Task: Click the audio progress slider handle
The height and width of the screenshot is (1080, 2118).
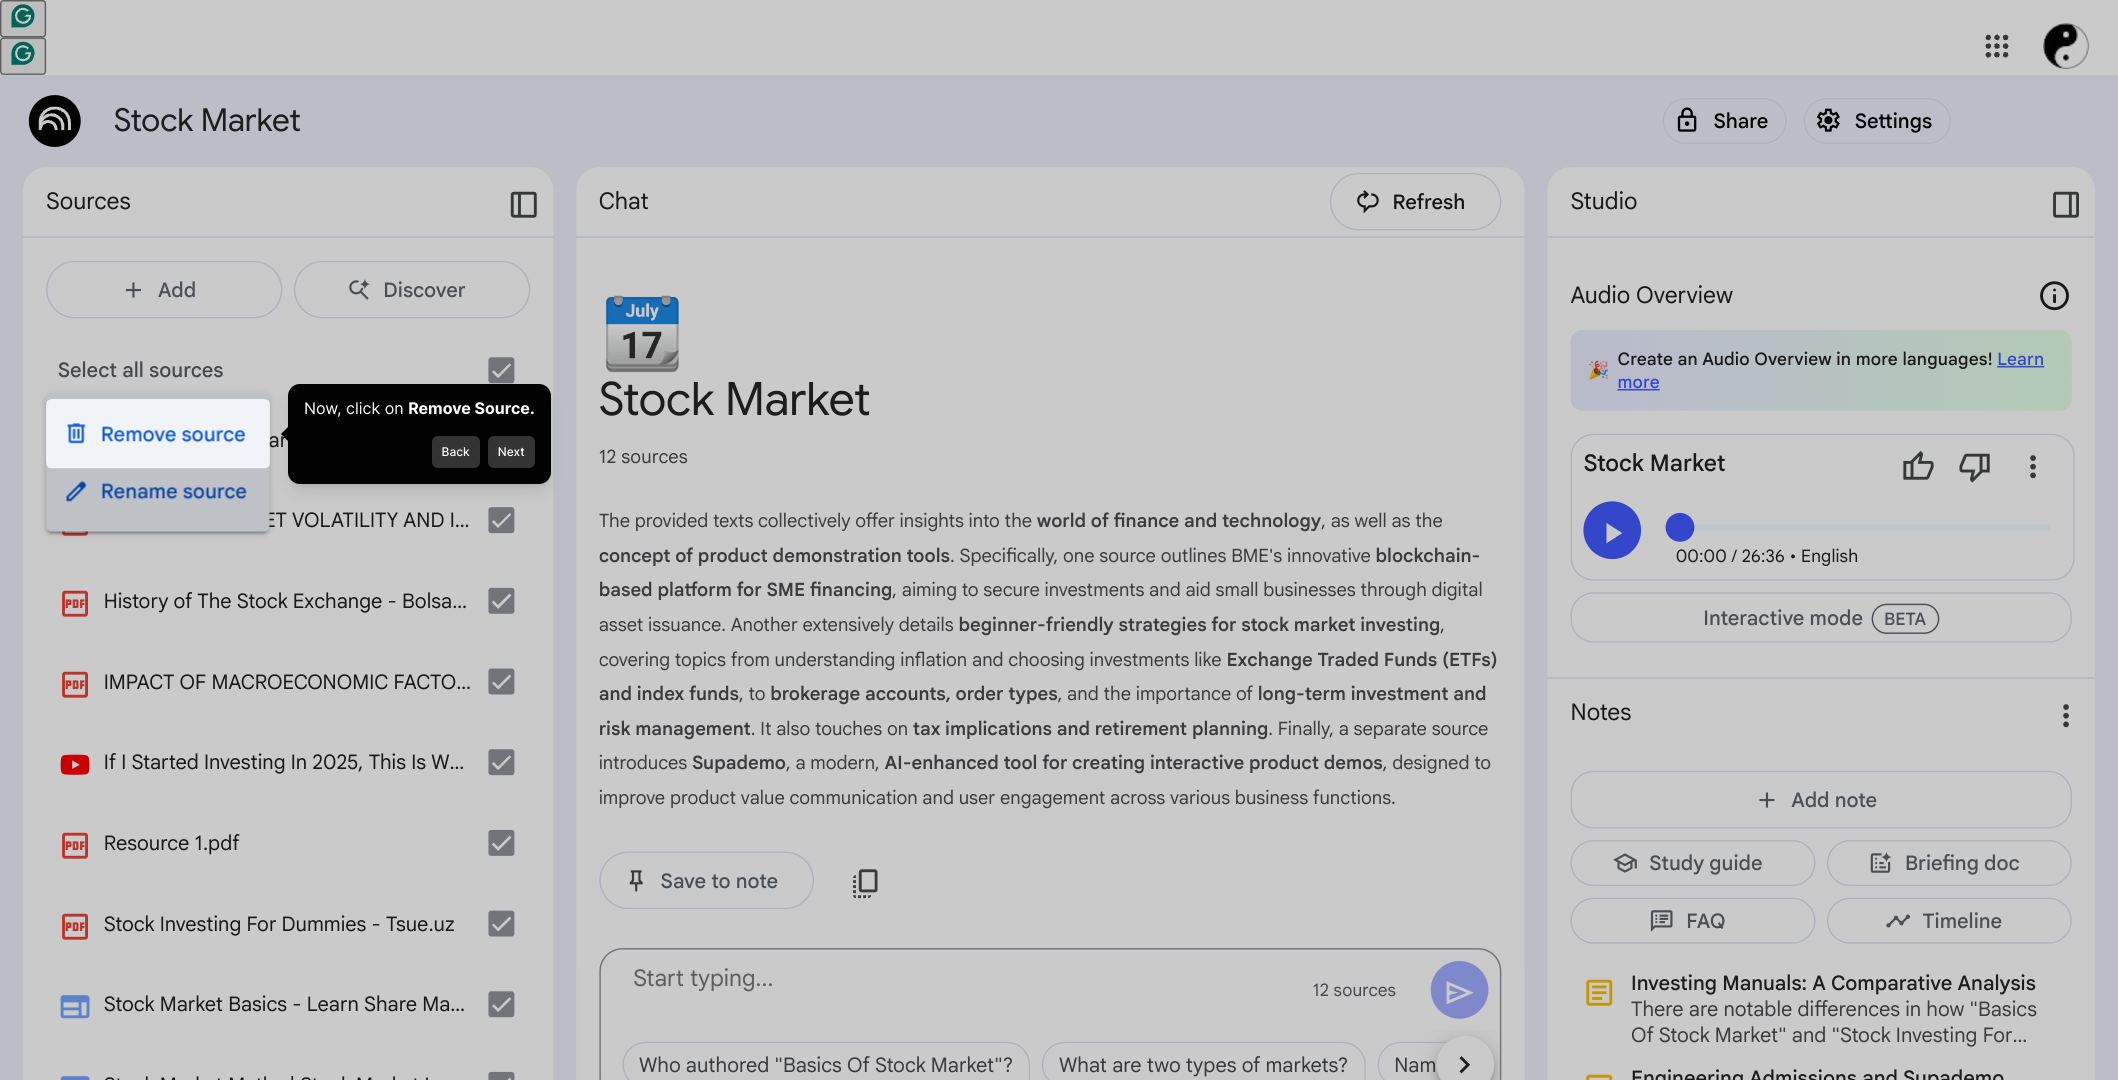Action: tap(1680, 526)
